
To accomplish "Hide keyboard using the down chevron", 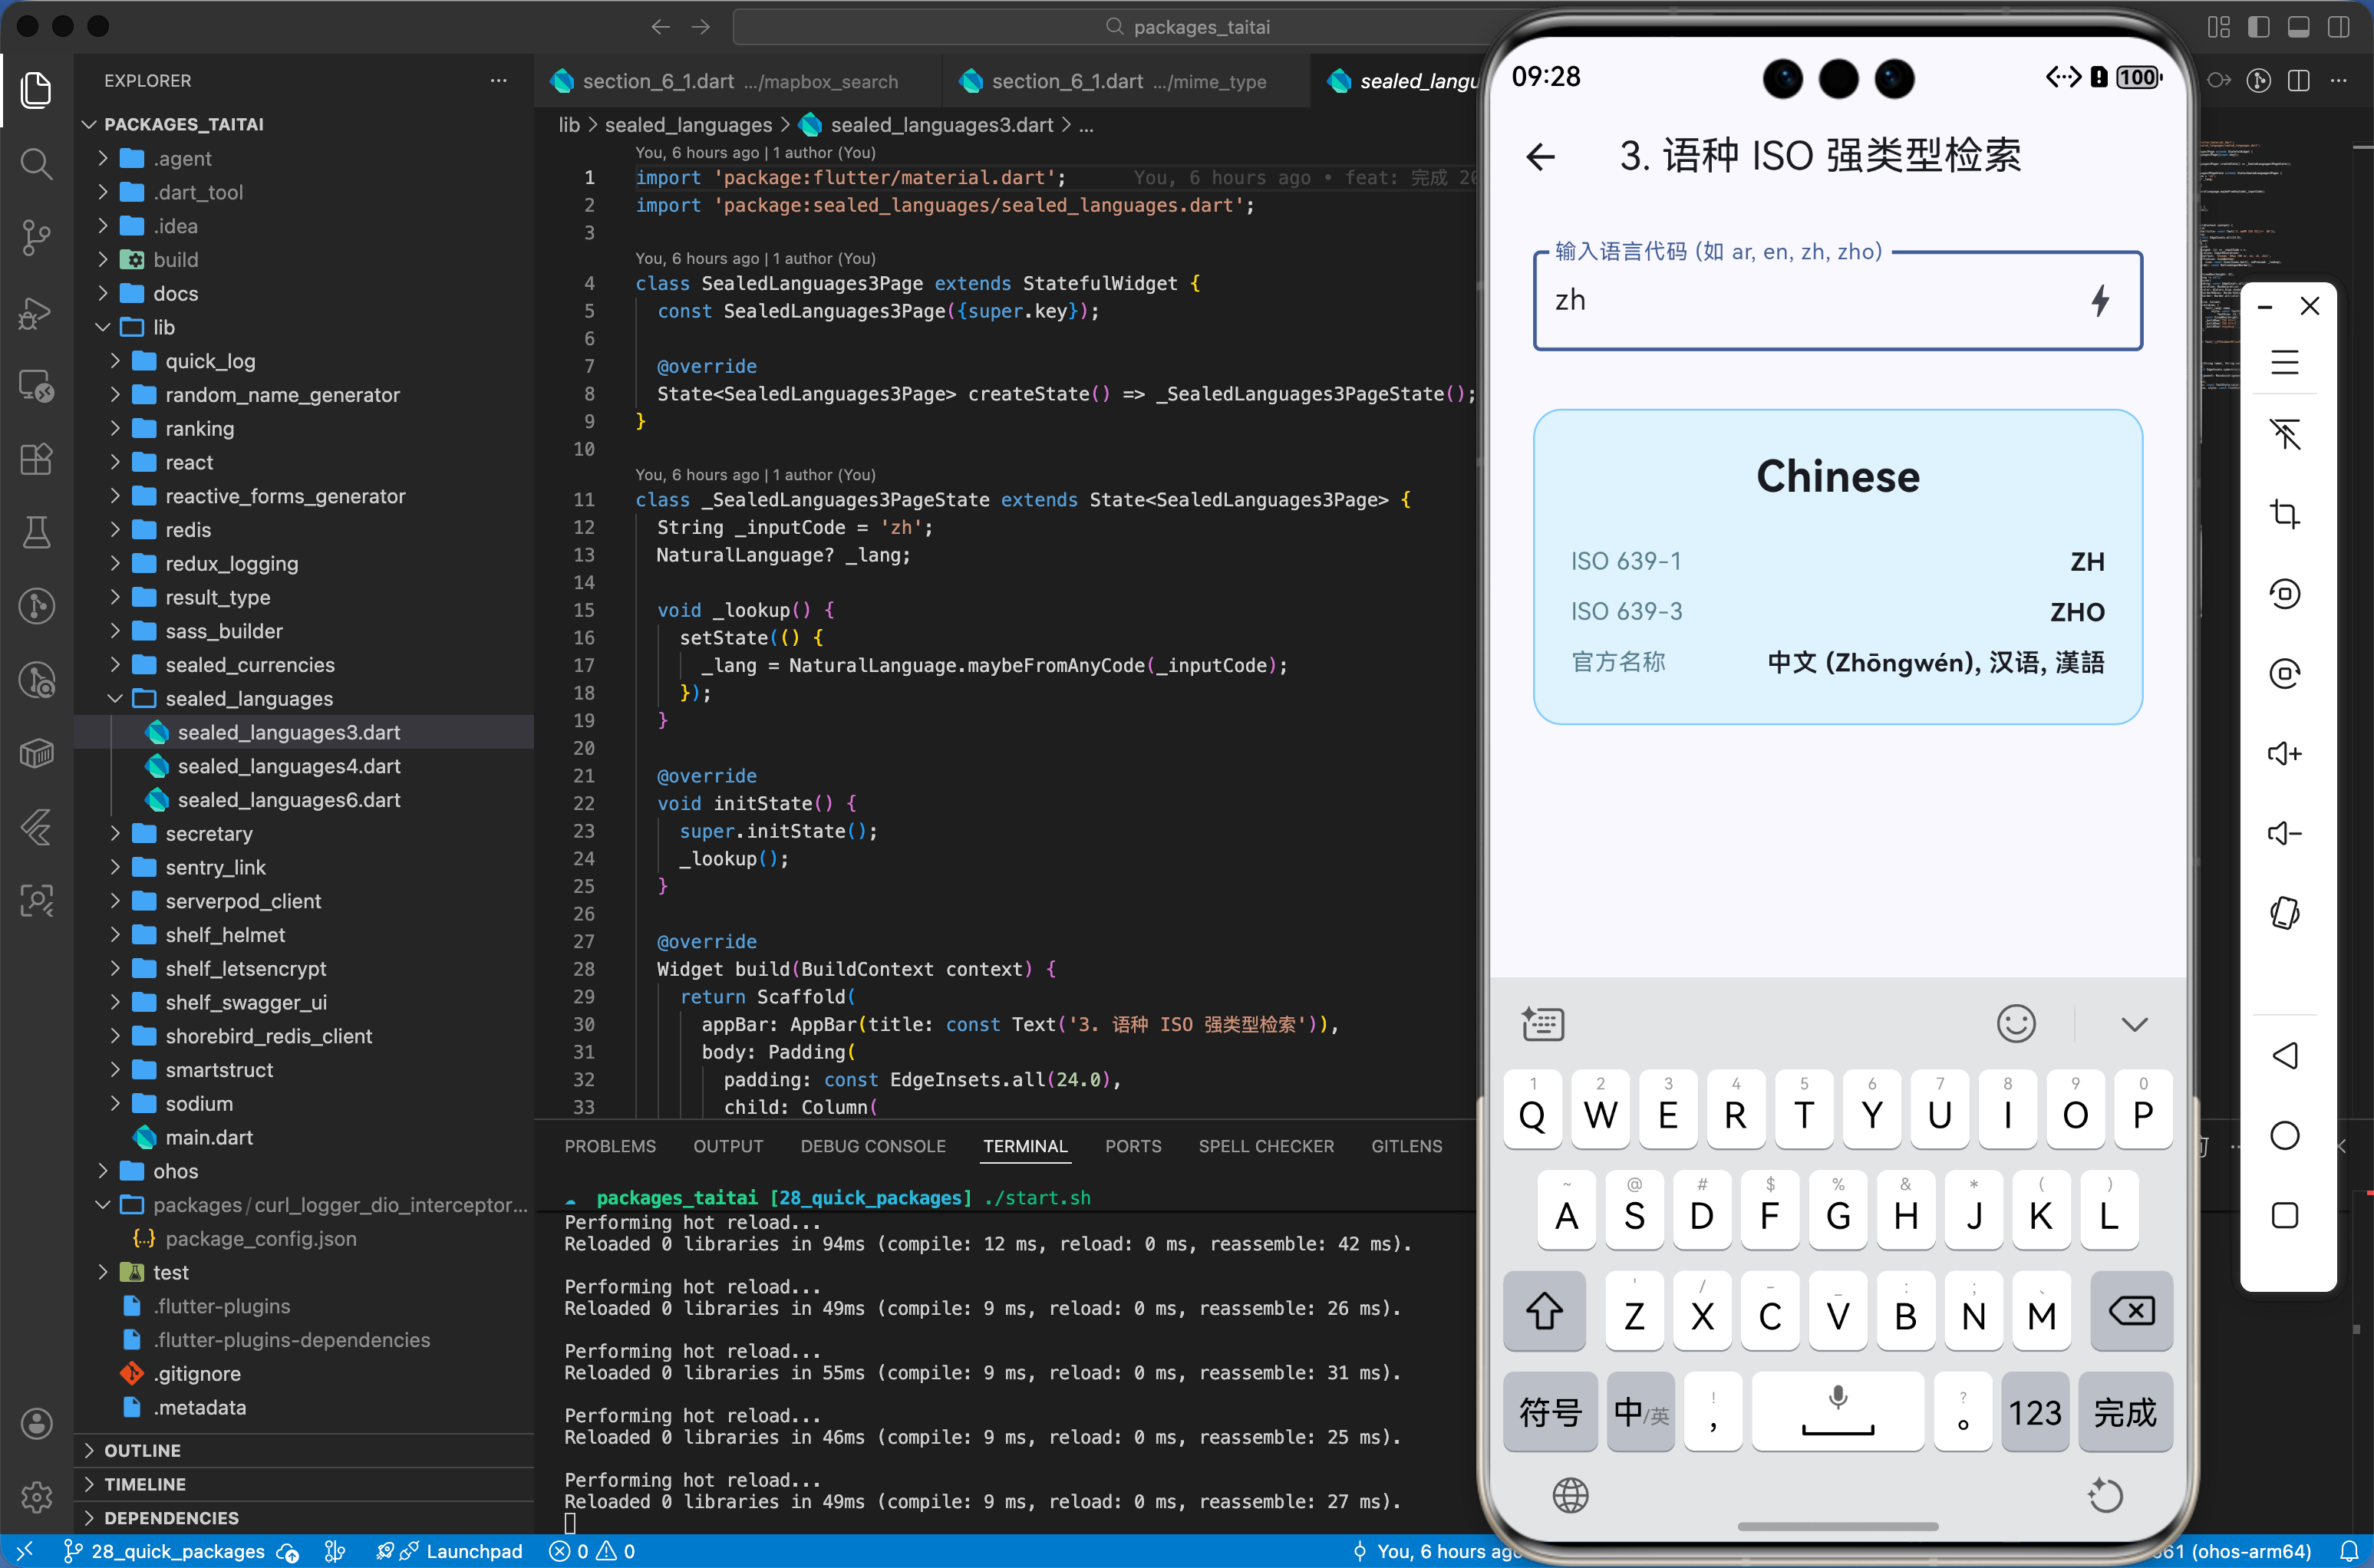I will click(x=2134, y=1024).
